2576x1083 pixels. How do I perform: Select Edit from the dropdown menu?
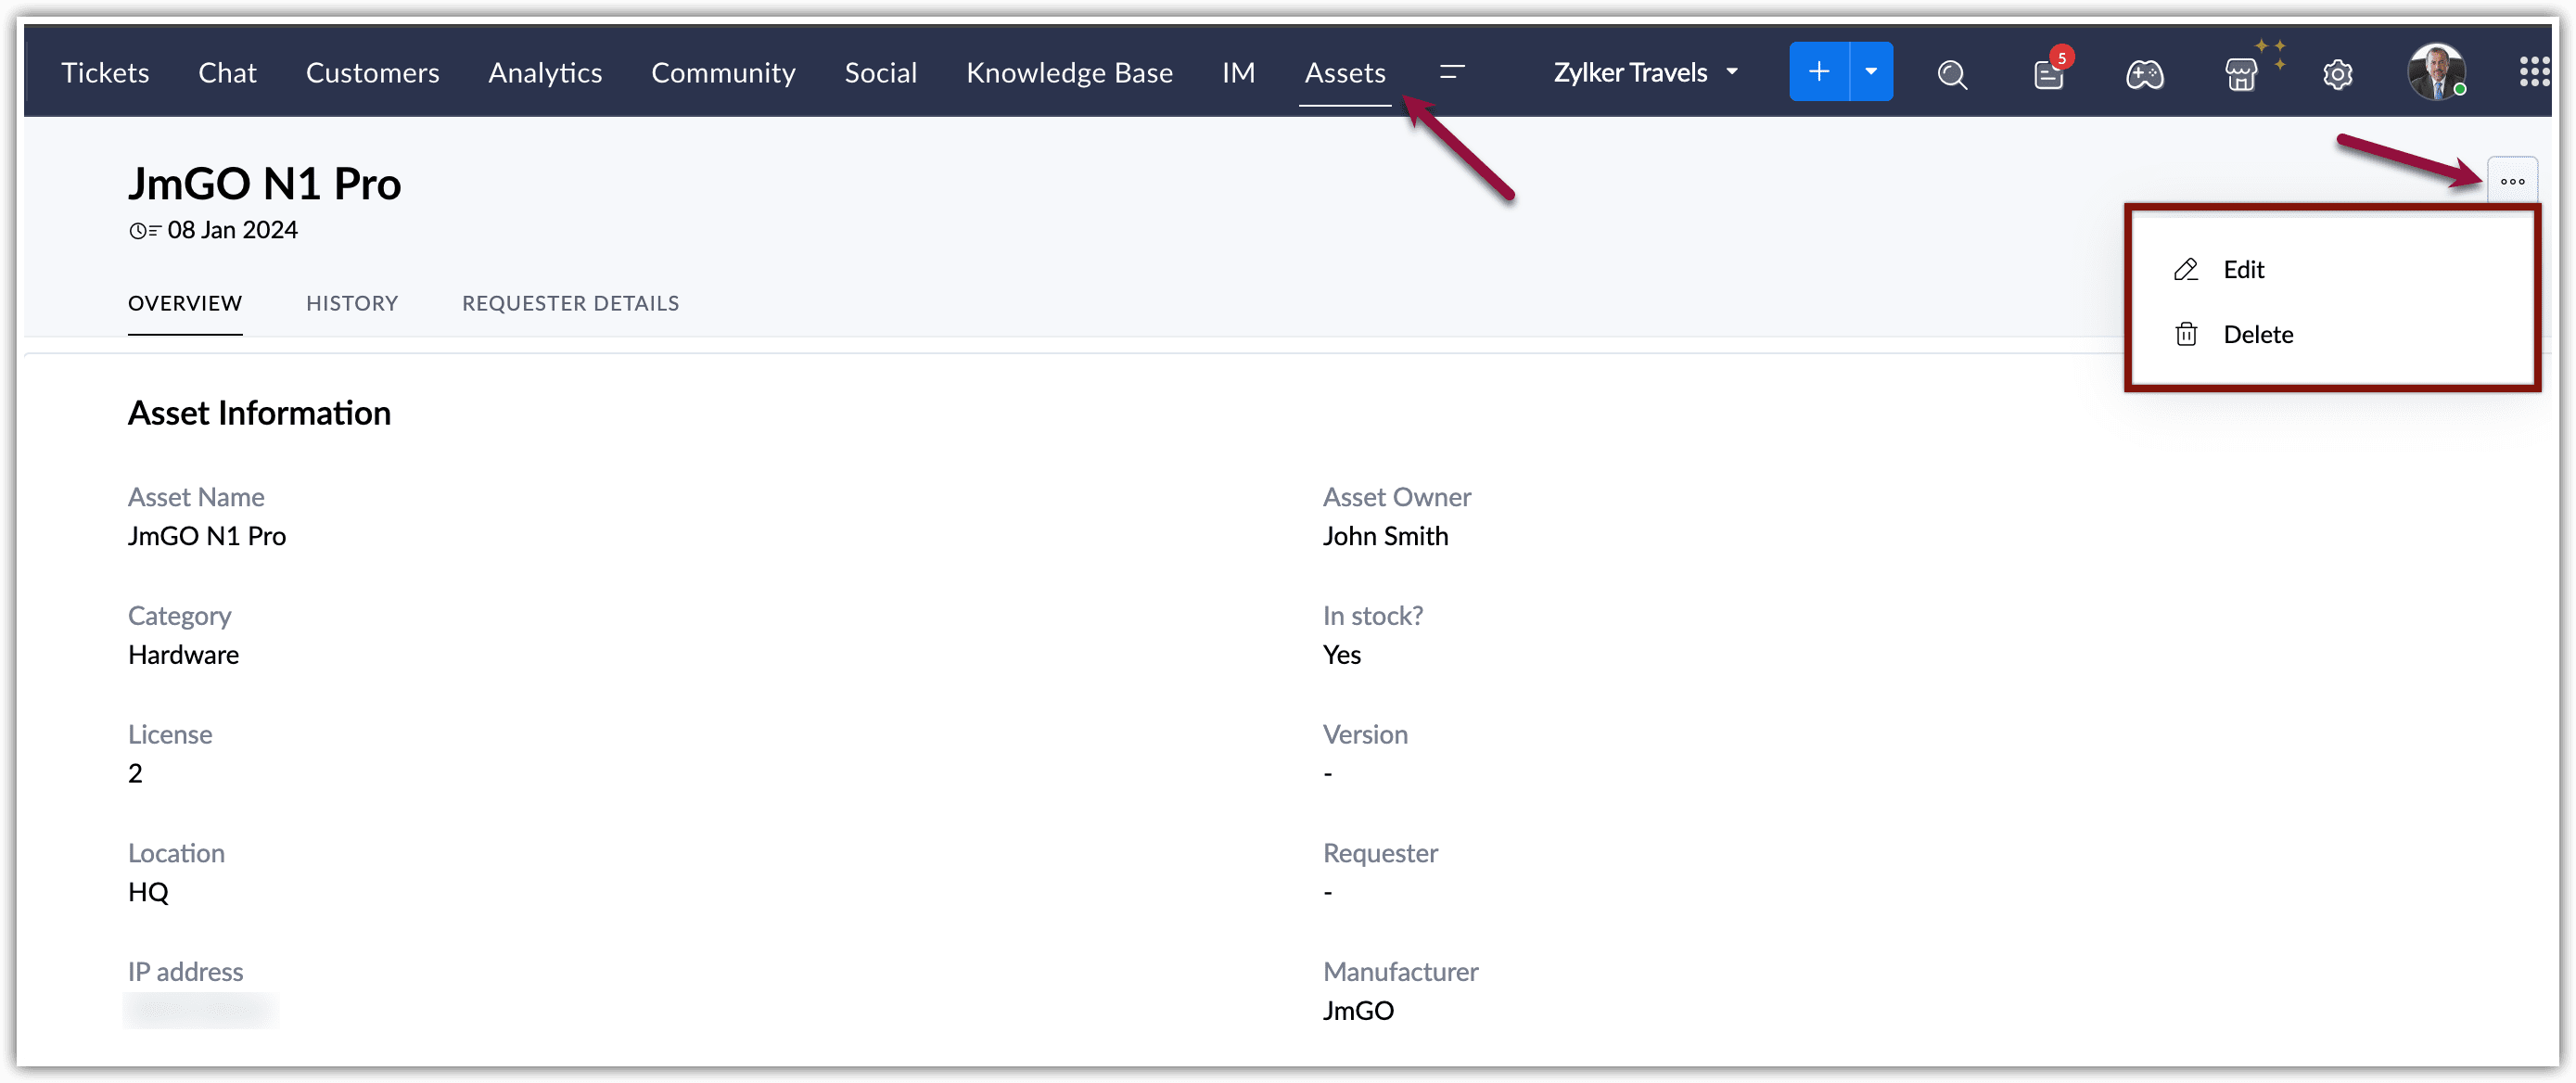pyautogui.click(x=2243, y=269)
